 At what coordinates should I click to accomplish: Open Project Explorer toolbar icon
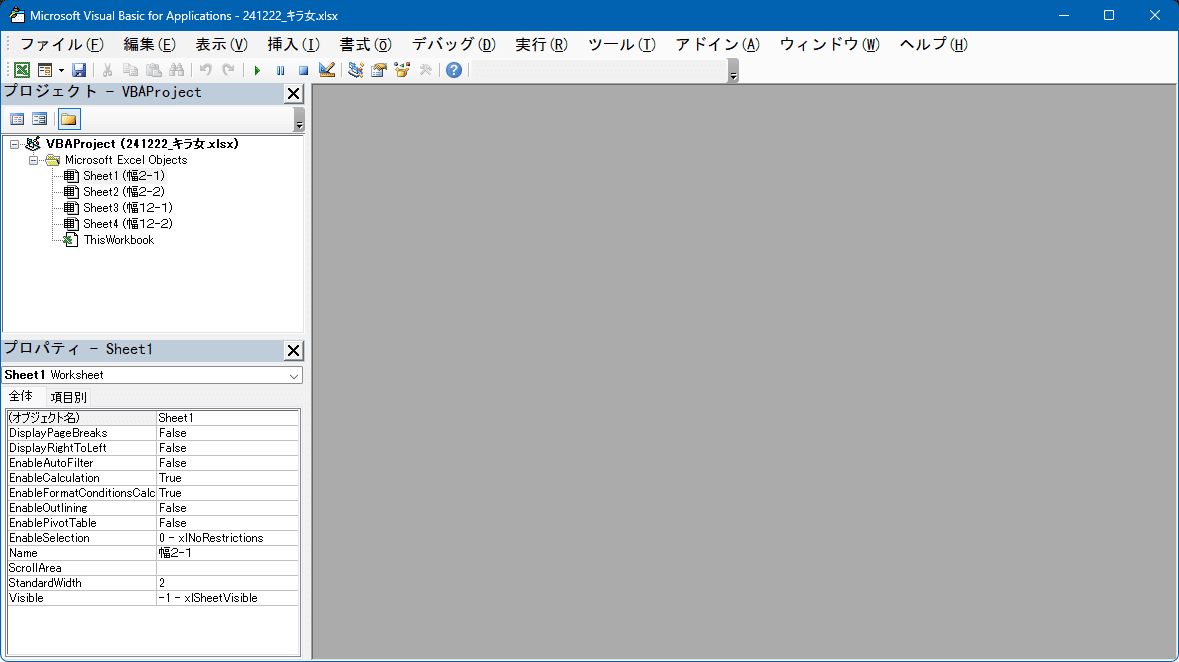point(356,70)
